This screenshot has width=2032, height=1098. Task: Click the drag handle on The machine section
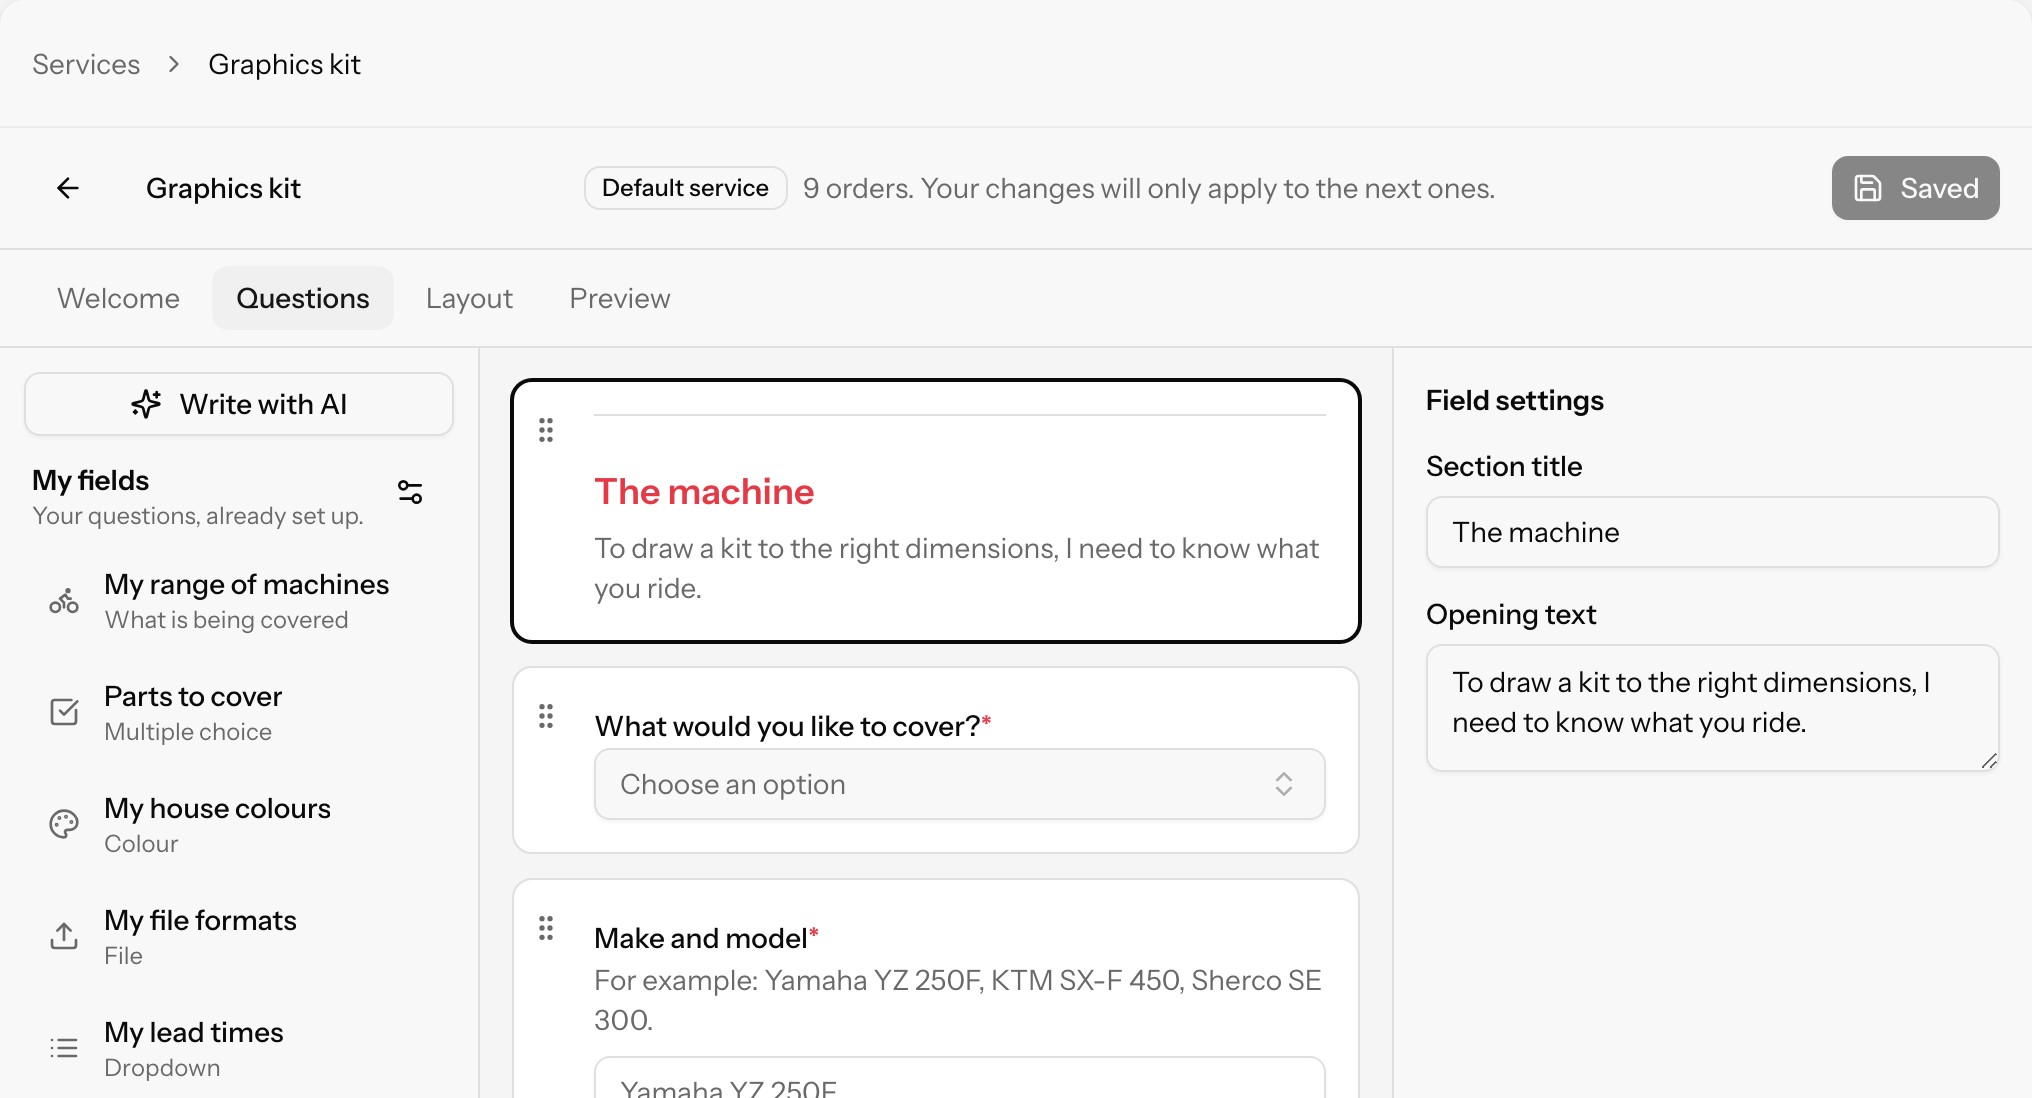[x=546, y=430]
